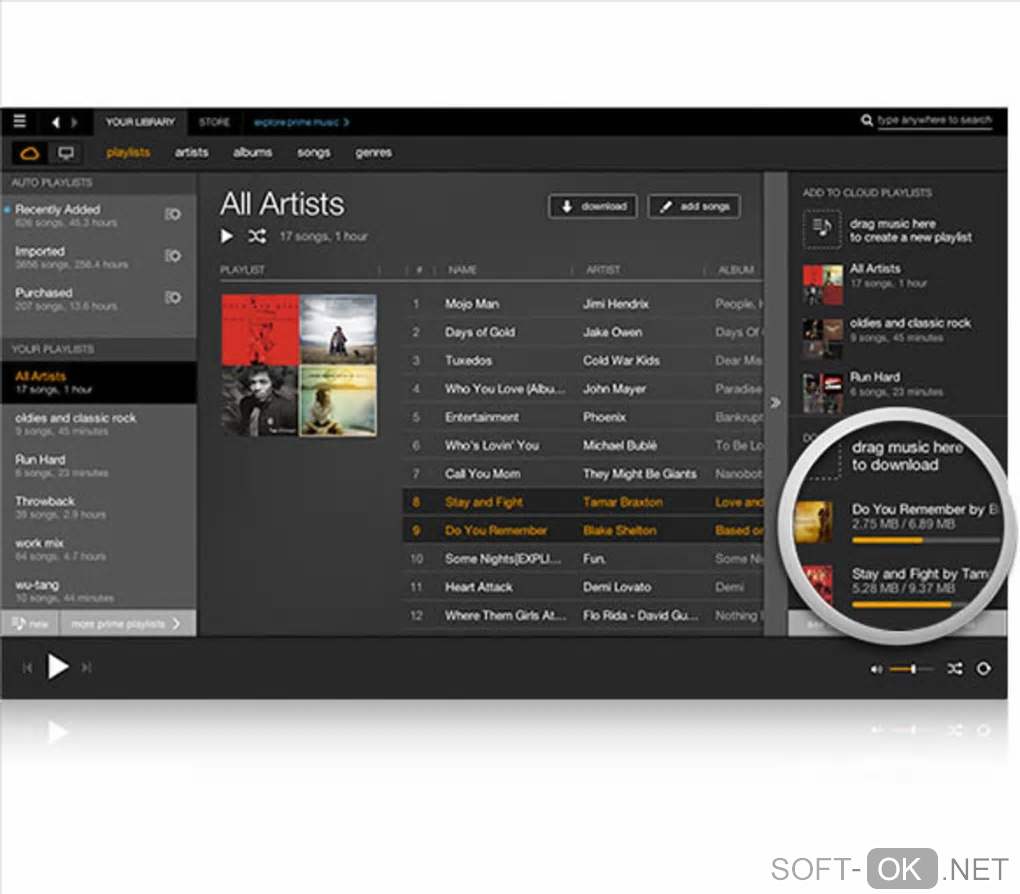Open work mix playlist
Image resolution: width=1020 pixels, height=894 pixels.
tap(98, 549)
